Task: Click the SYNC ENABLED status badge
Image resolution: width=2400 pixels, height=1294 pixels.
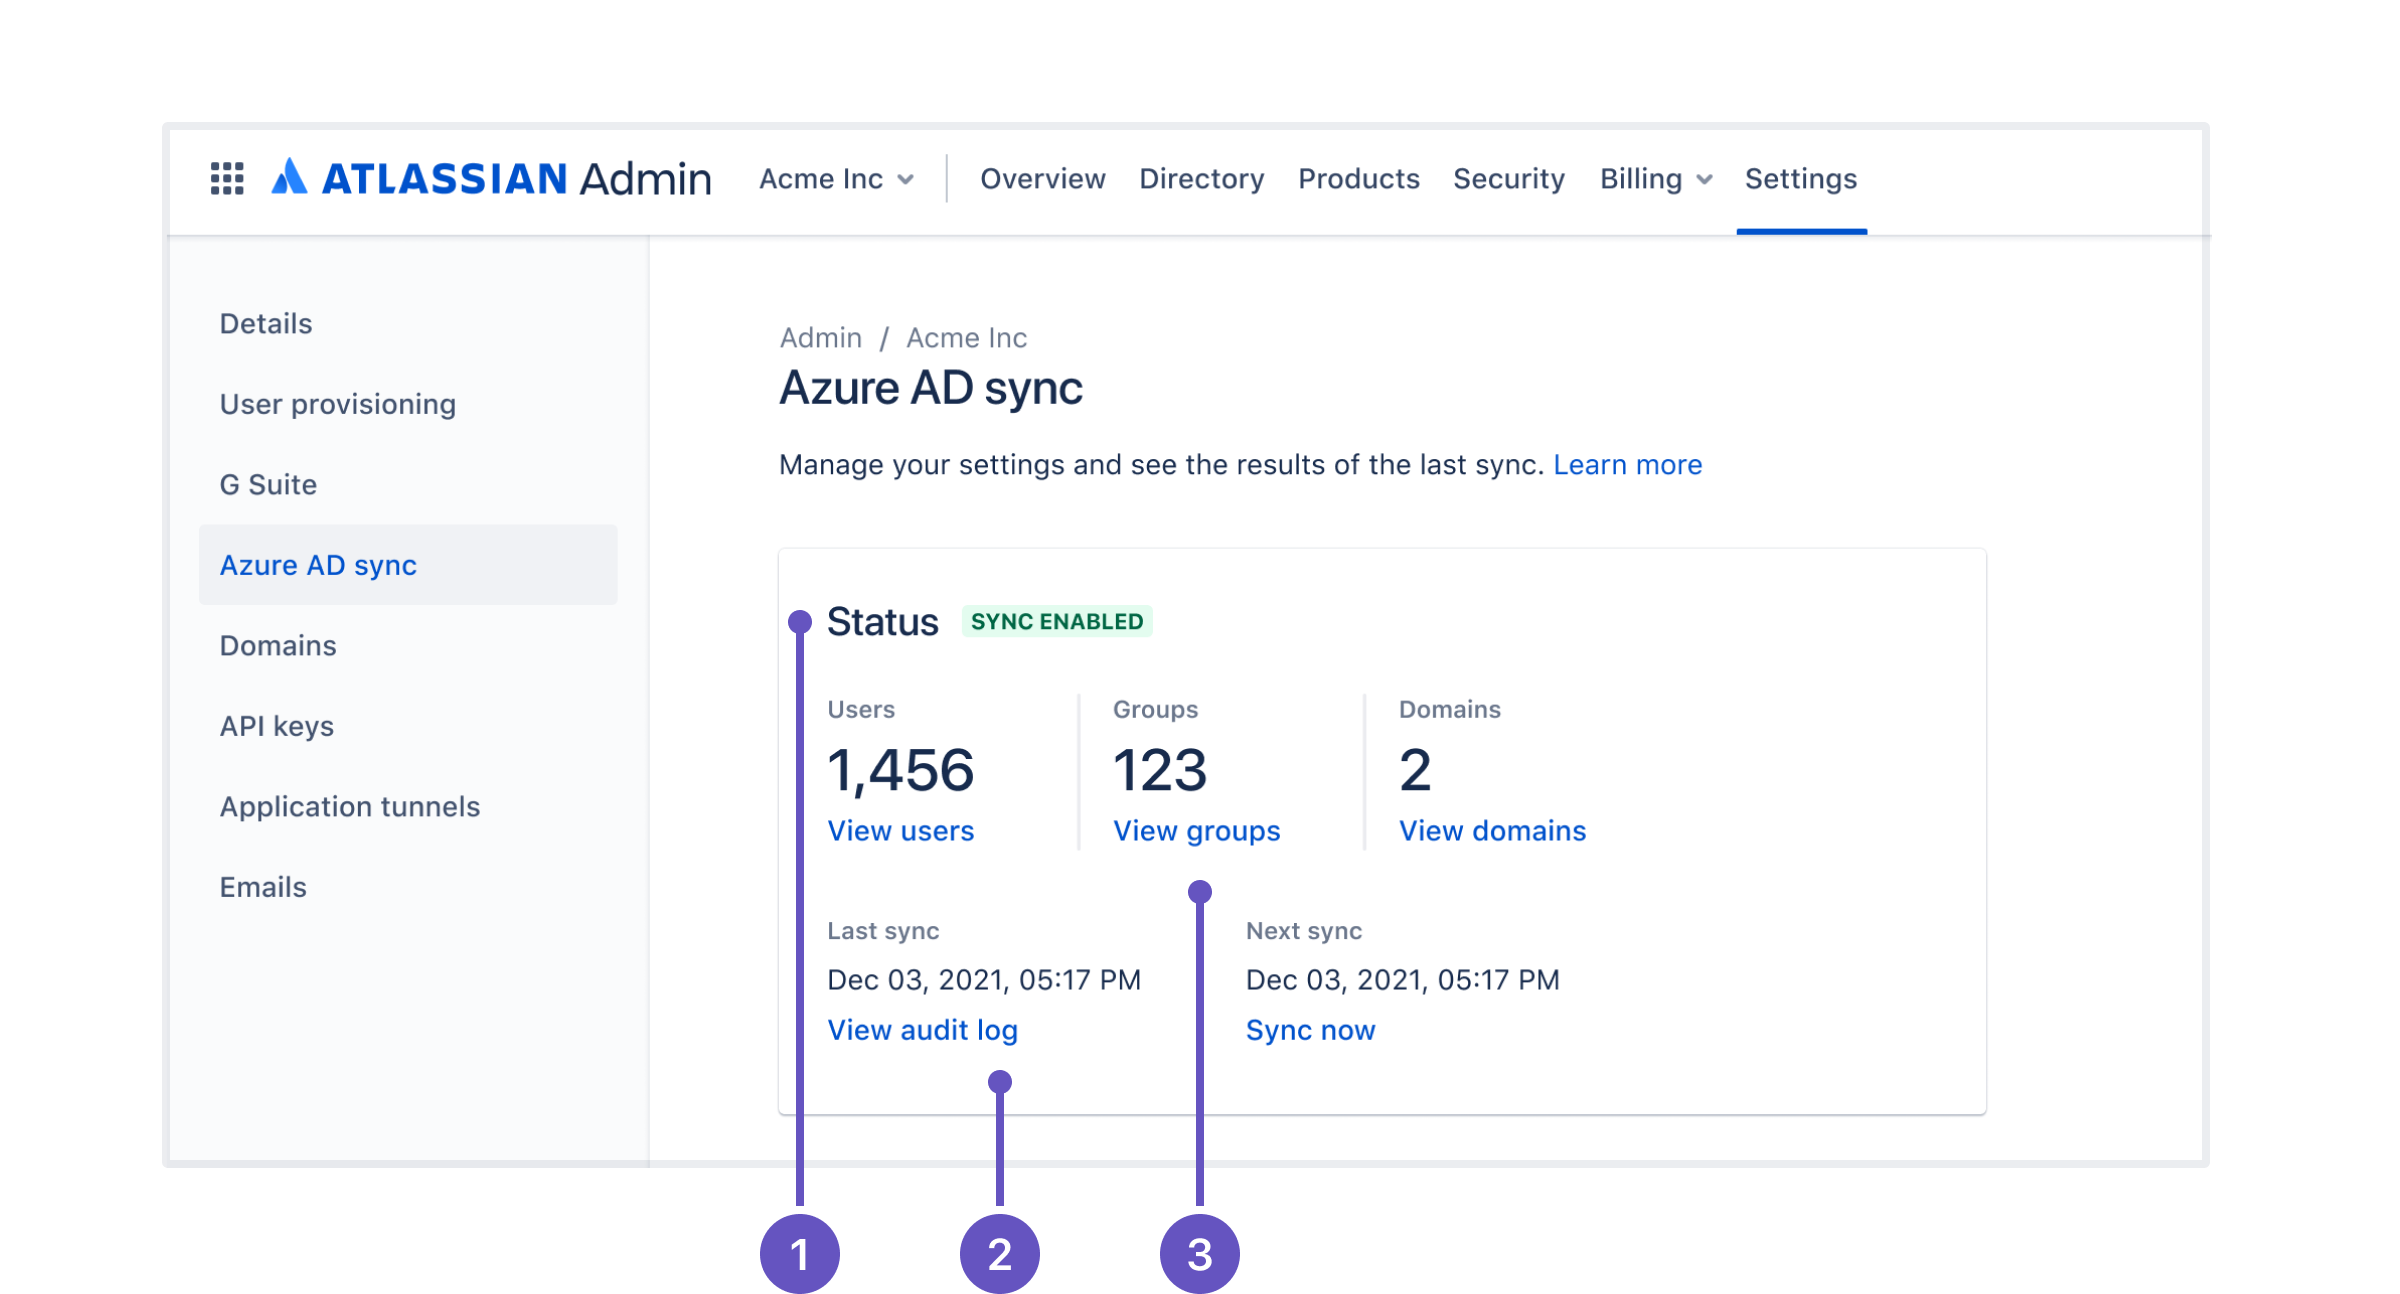Action: (1056, 622)
